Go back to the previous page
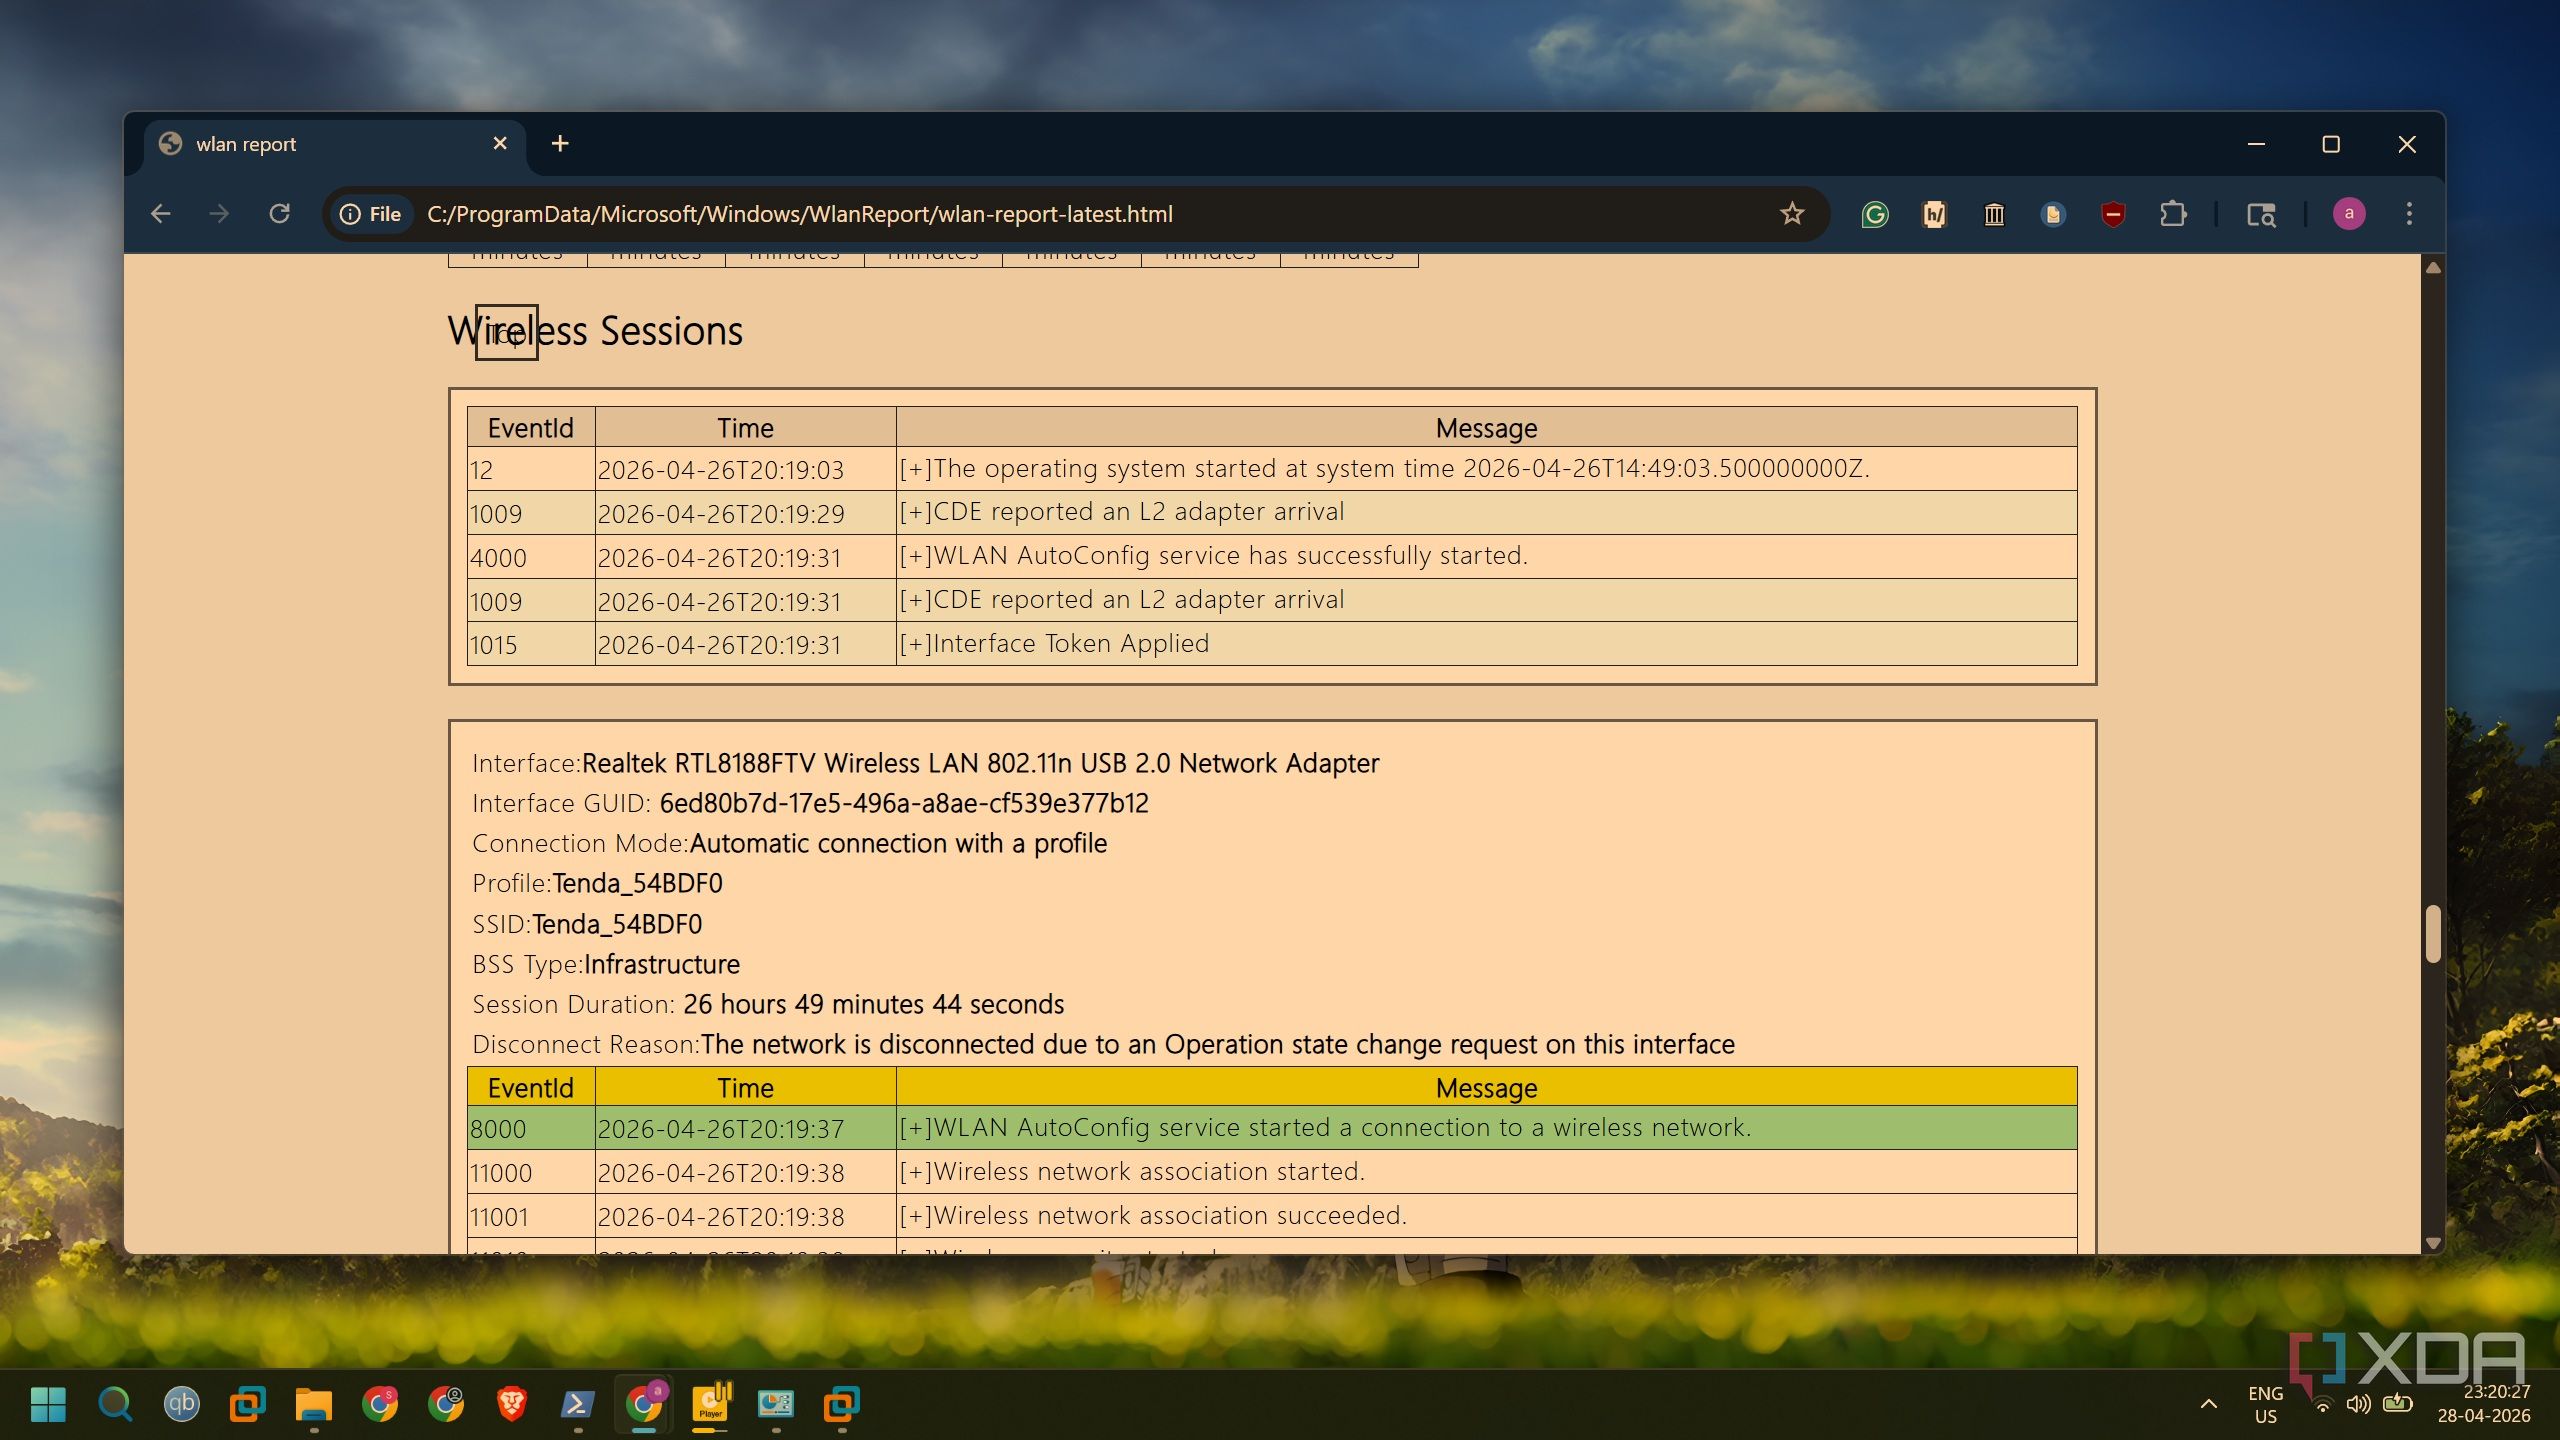2560x1440 pixels. click(160, 214)
